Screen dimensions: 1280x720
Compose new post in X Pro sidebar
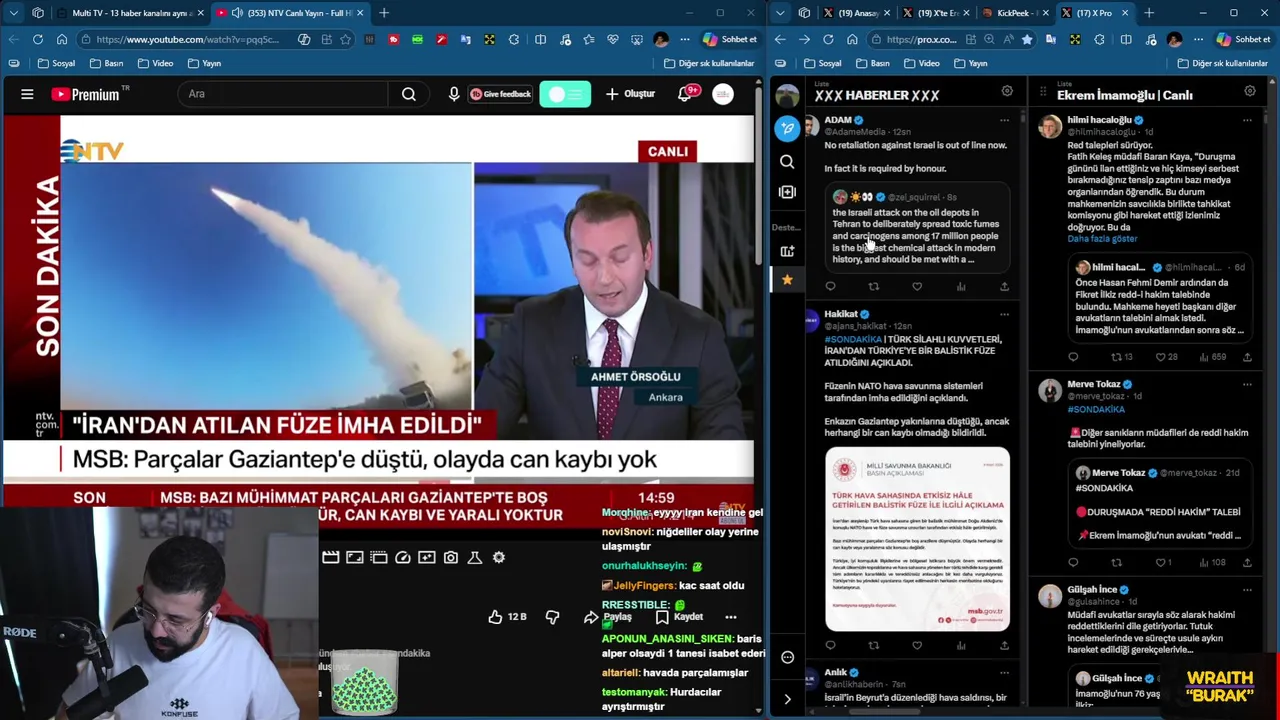[787, 128]
